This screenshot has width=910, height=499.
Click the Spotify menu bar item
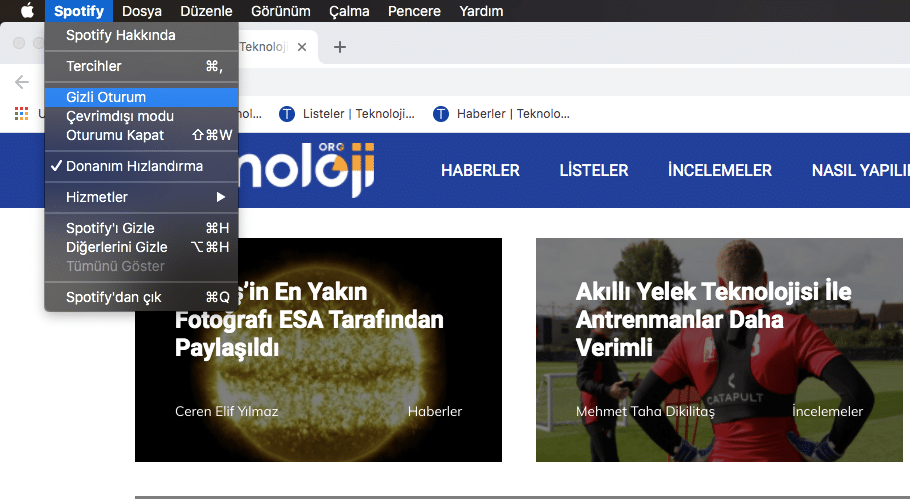click(79, 10)
